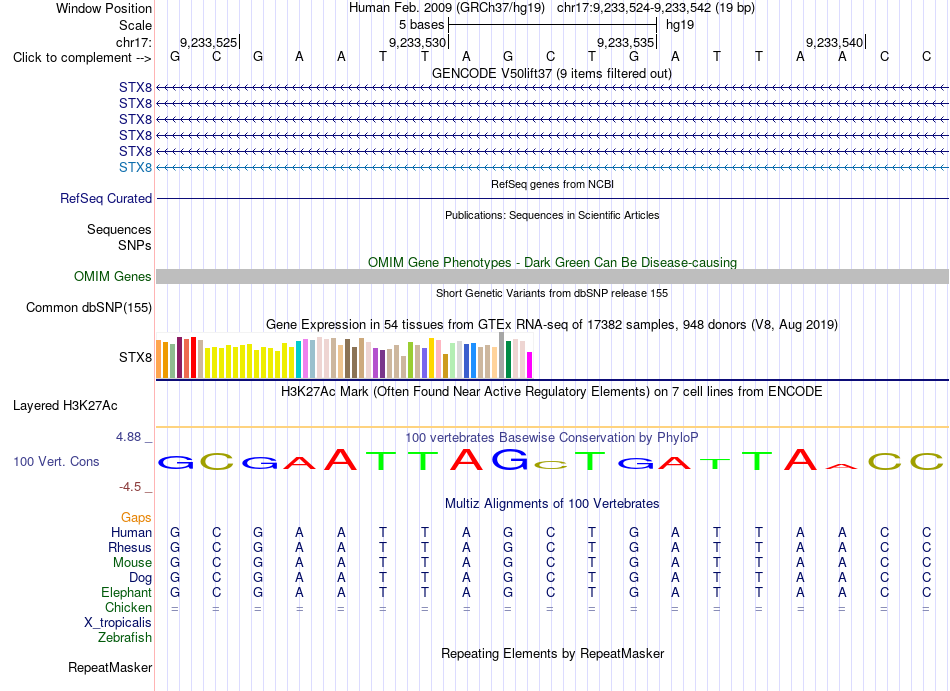Image resolution: width=950 pixels, height=691 pixels.
Task: Select the light-blue STX8 transcript label
Action: (135, 167)
